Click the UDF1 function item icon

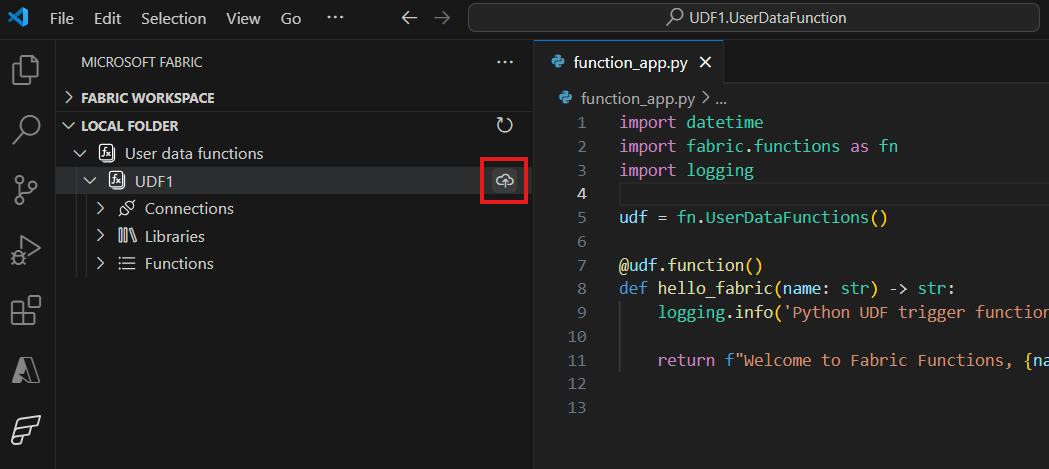click(117, 181)
